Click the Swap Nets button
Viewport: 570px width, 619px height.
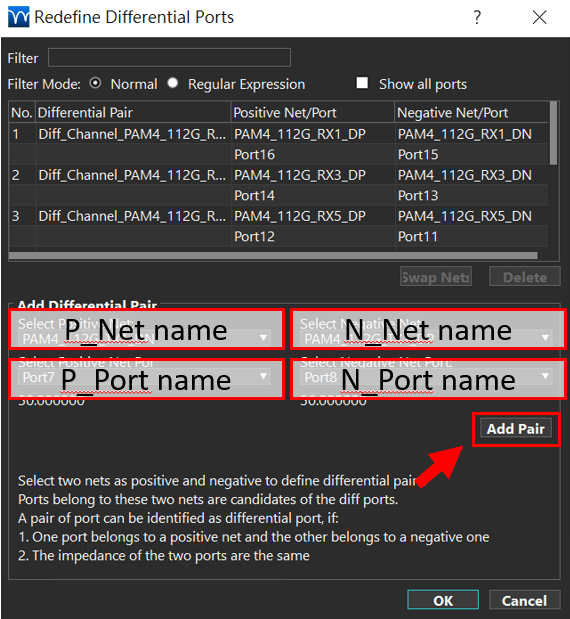click(x=436, y=277)
